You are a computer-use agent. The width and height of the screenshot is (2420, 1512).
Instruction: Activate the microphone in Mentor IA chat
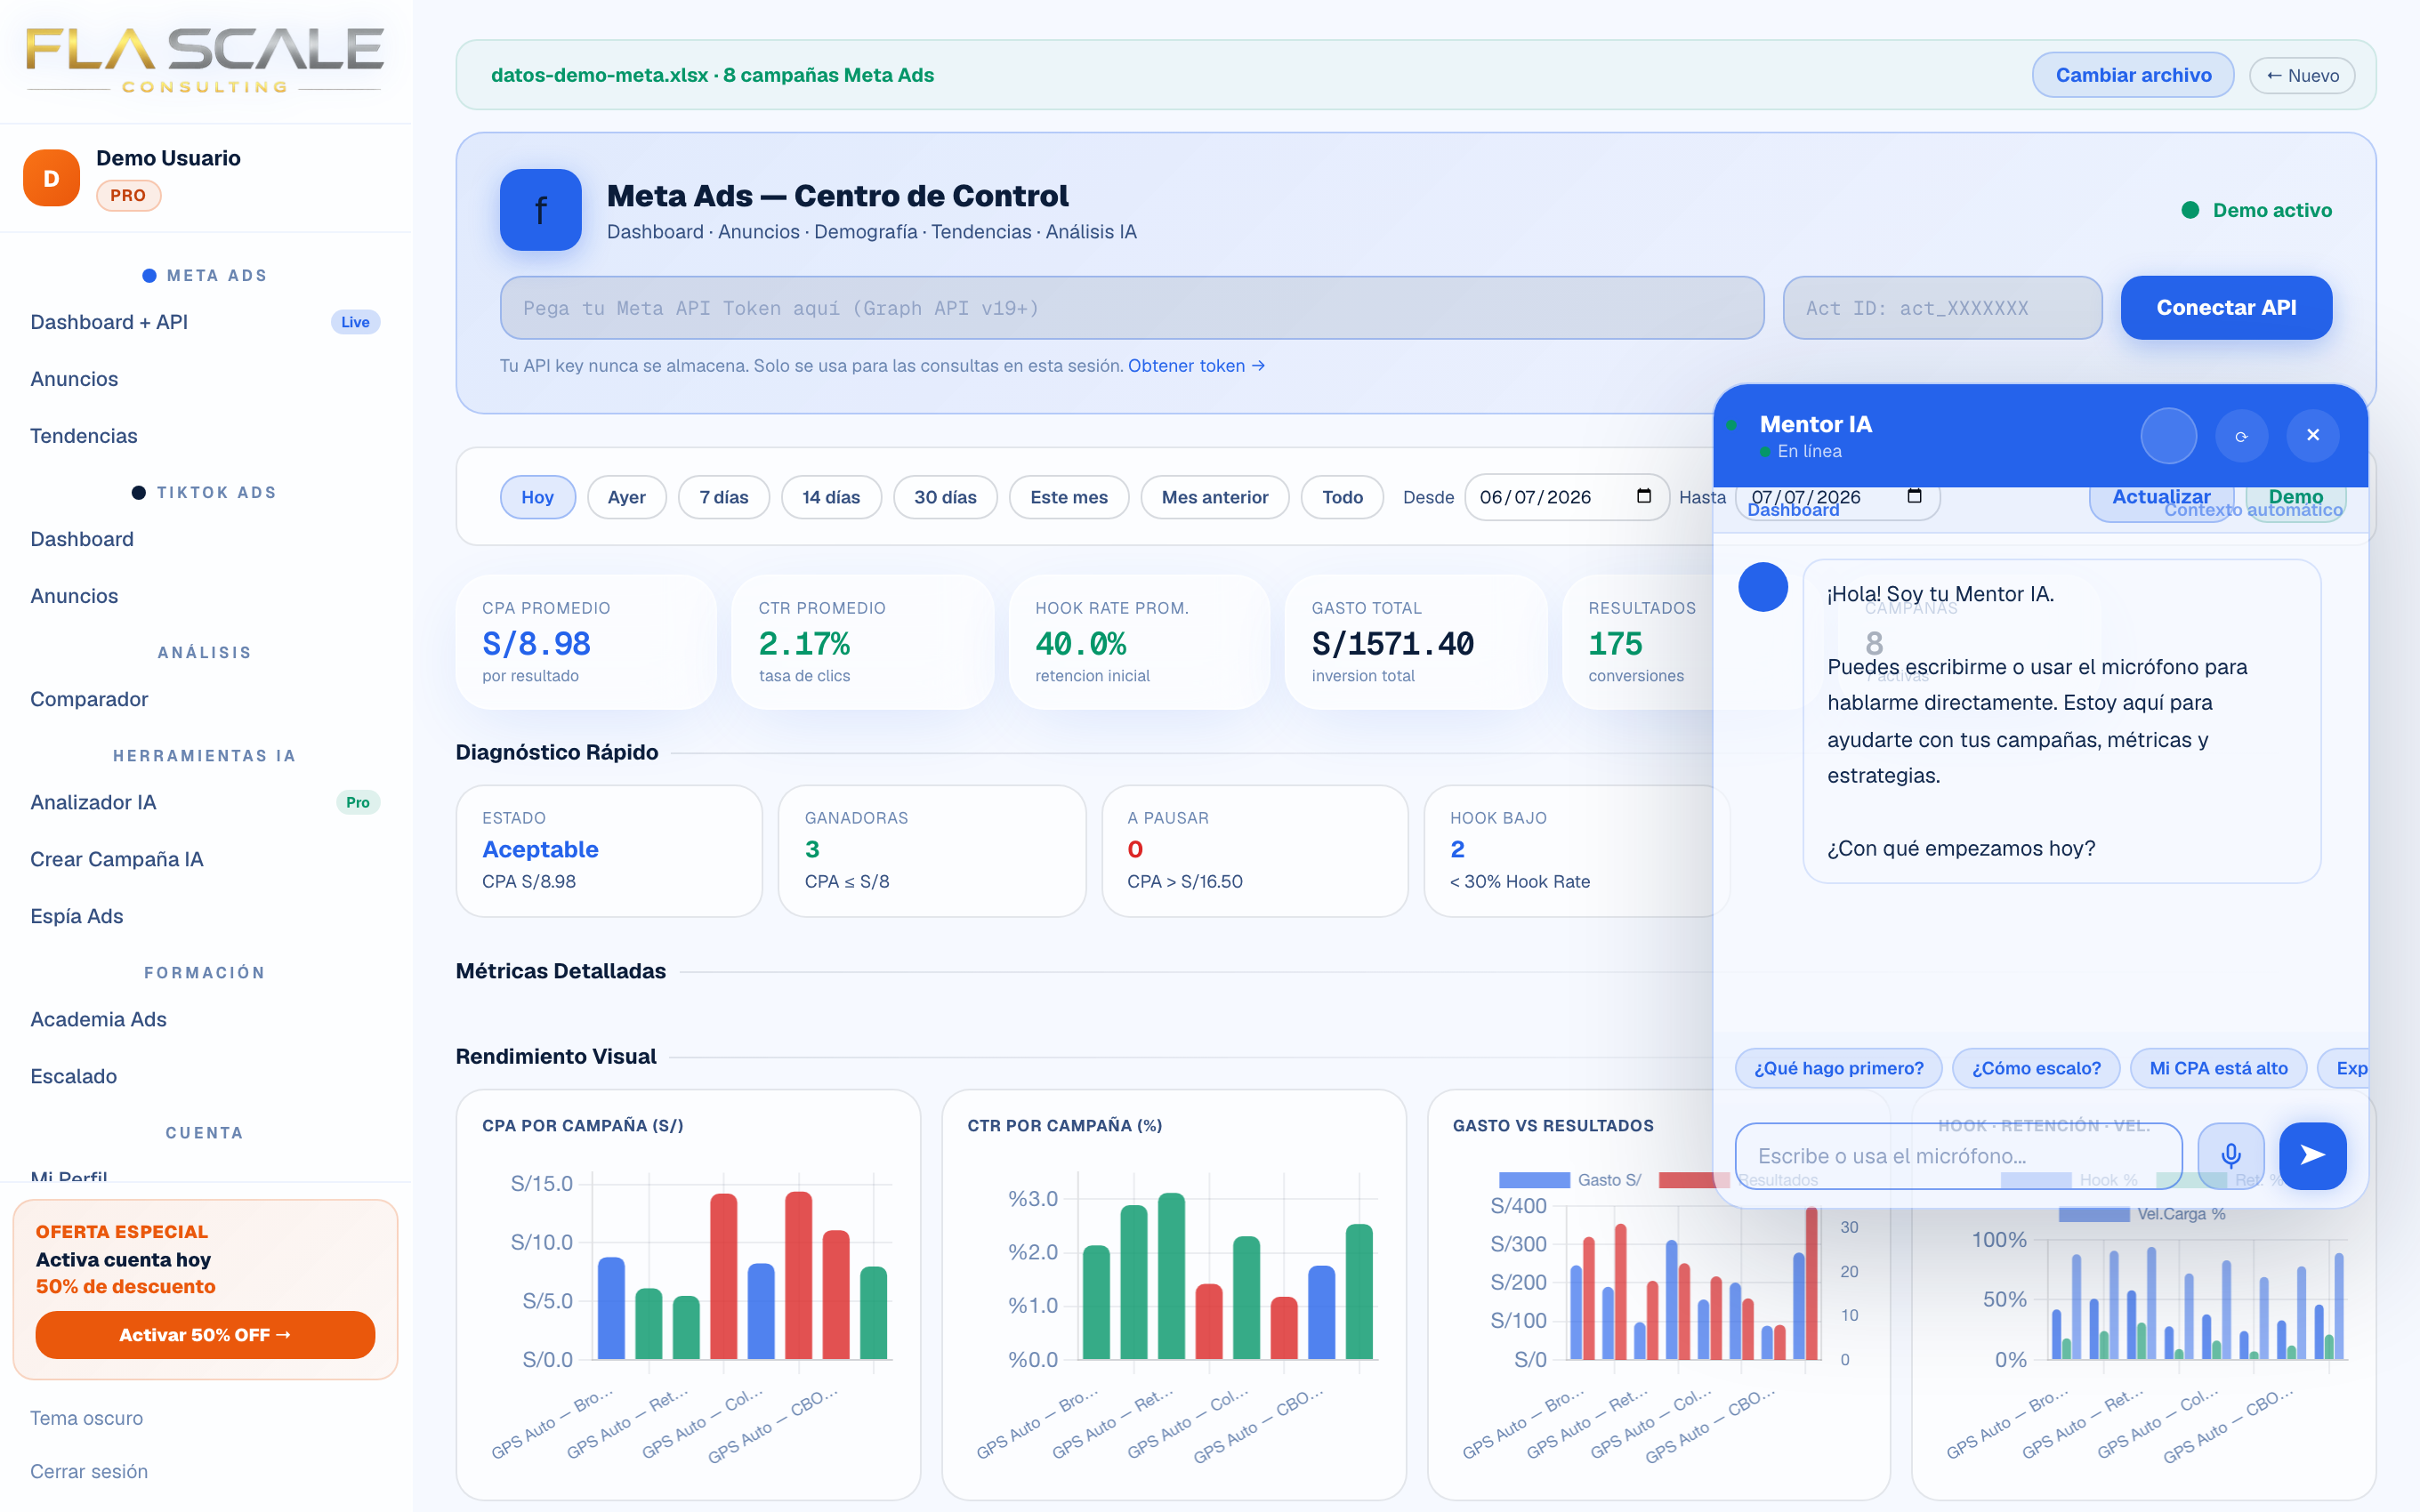(x=2231, y=1156)
